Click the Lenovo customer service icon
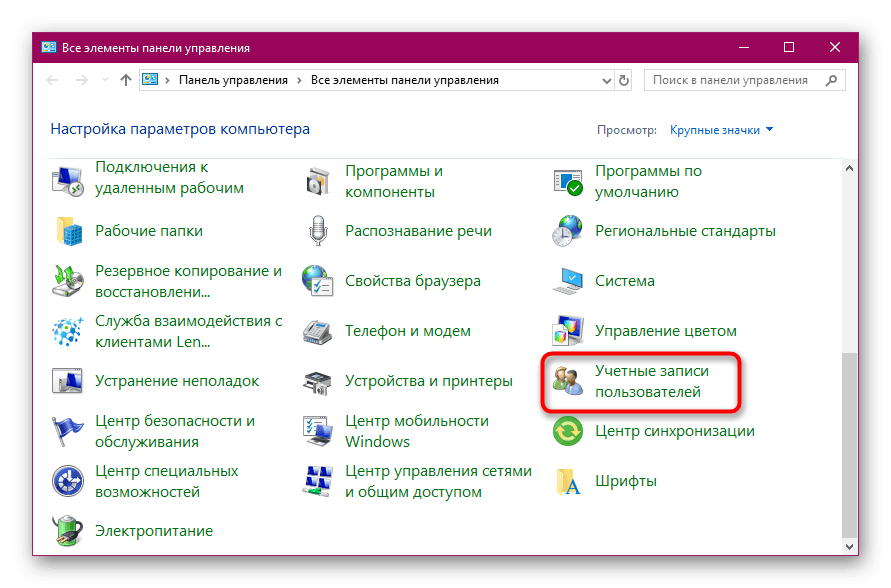The width and height of the screenshot is (891, 588). [x=68, y=331]
